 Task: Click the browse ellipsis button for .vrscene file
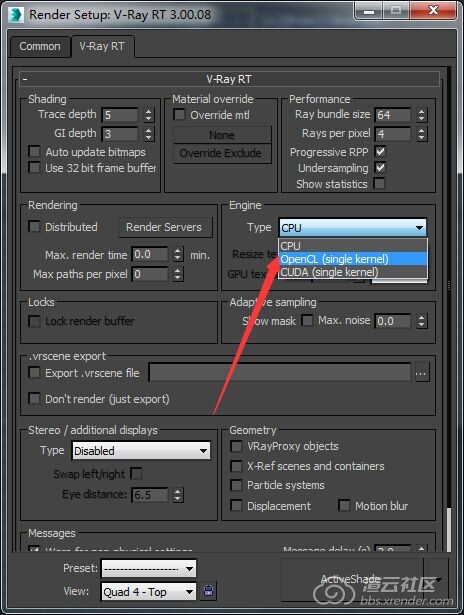coord(421,373)
